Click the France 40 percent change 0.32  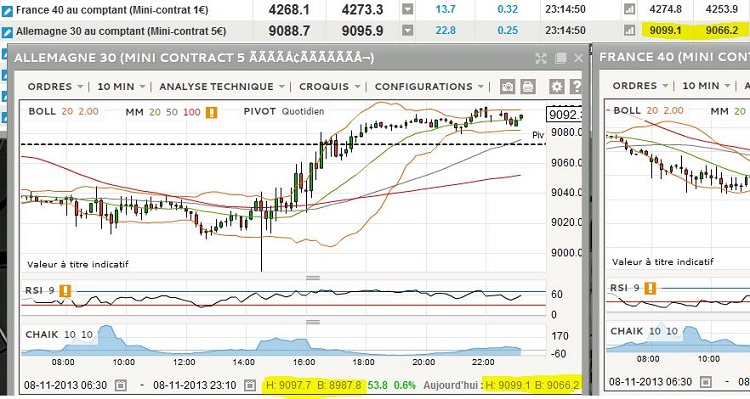(507, 9)
